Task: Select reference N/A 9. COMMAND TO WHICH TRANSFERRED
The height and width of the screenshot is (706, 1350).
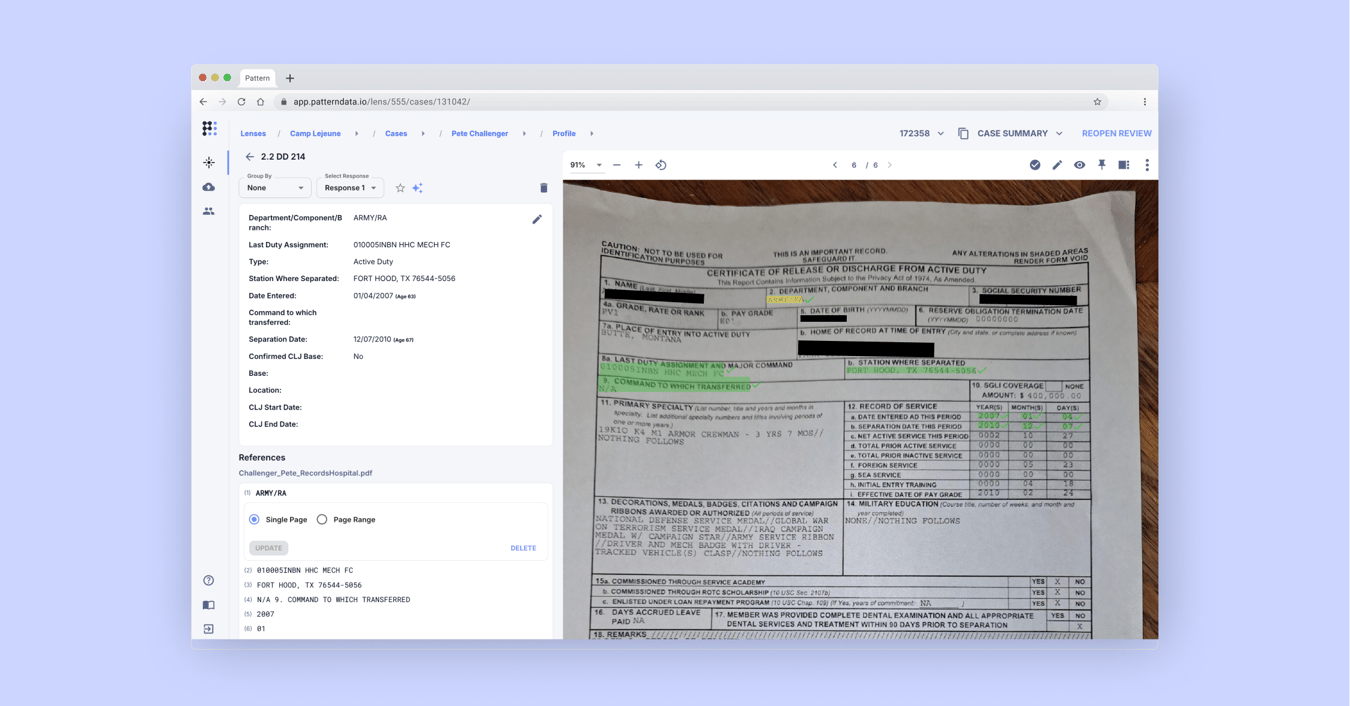Action: (333, 600)
